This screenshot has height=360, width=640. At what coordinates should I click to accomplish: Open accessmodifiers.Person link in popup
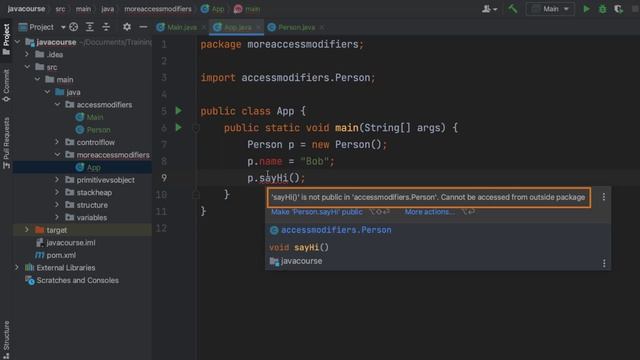tap(336, 230)
